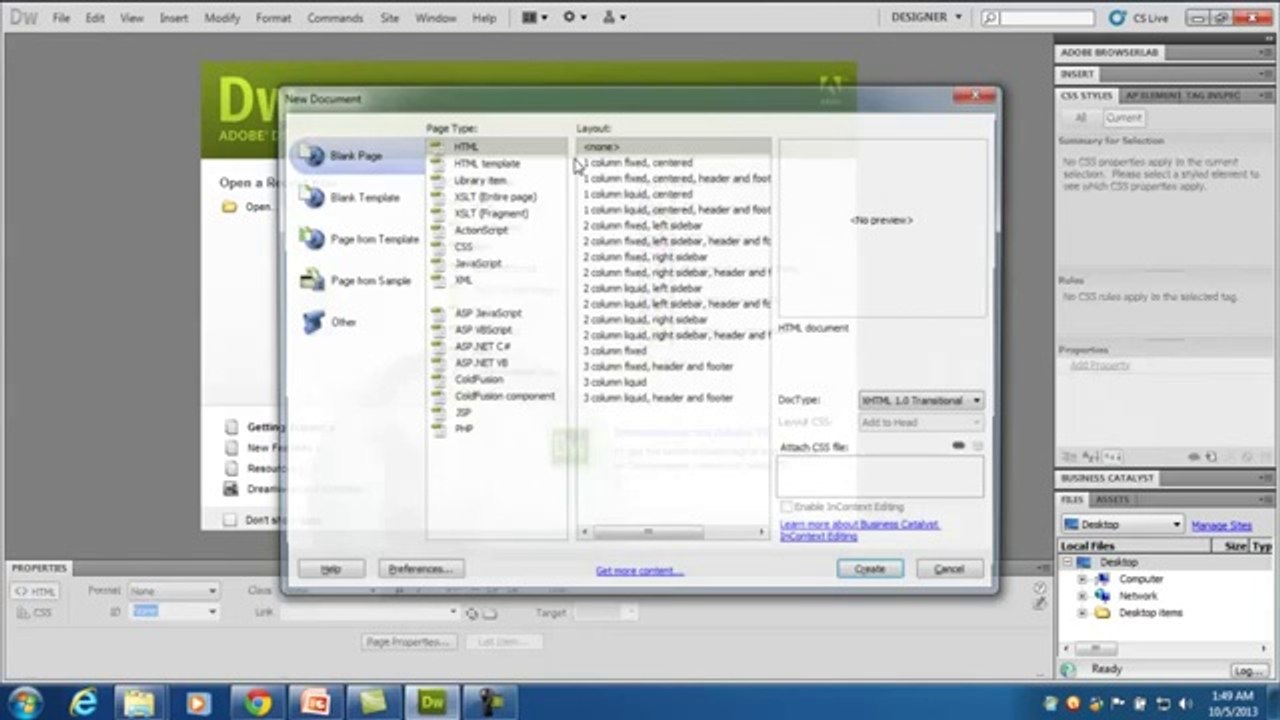The height and width of the screenshot is (720, 1280).
Task: Open the ID dropdown in Properties
Action: click(x=174, y=611)
